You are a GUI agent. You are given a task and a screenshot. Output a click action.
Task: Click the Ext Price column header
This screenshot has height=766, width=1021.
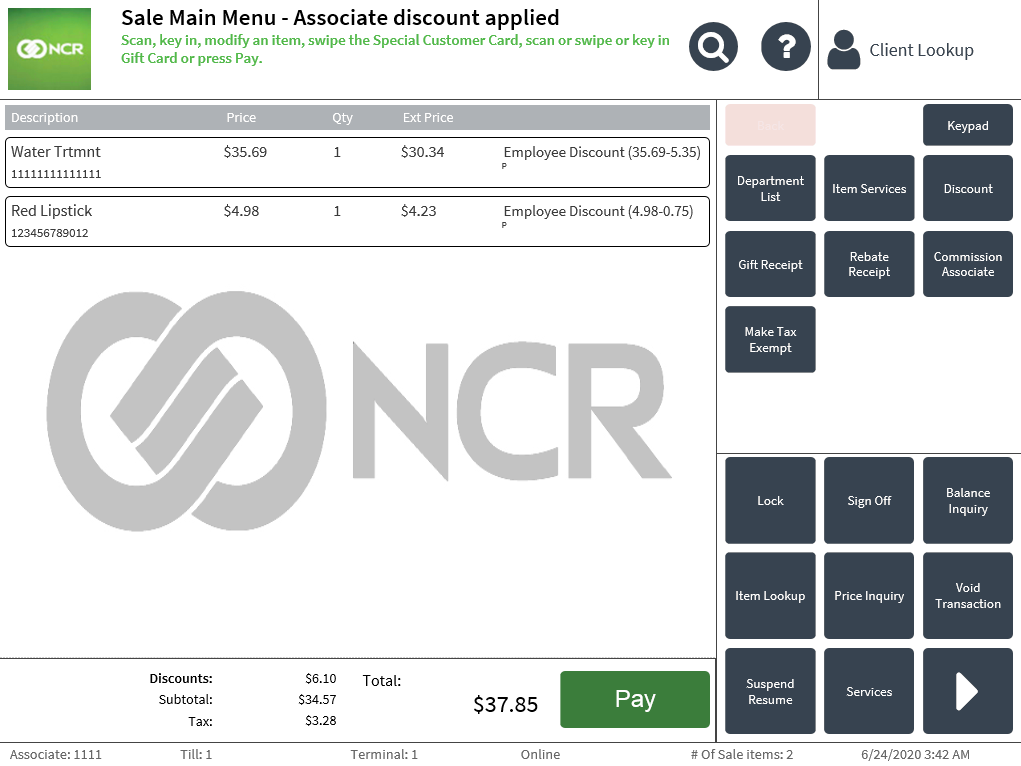tap(428, 117)
